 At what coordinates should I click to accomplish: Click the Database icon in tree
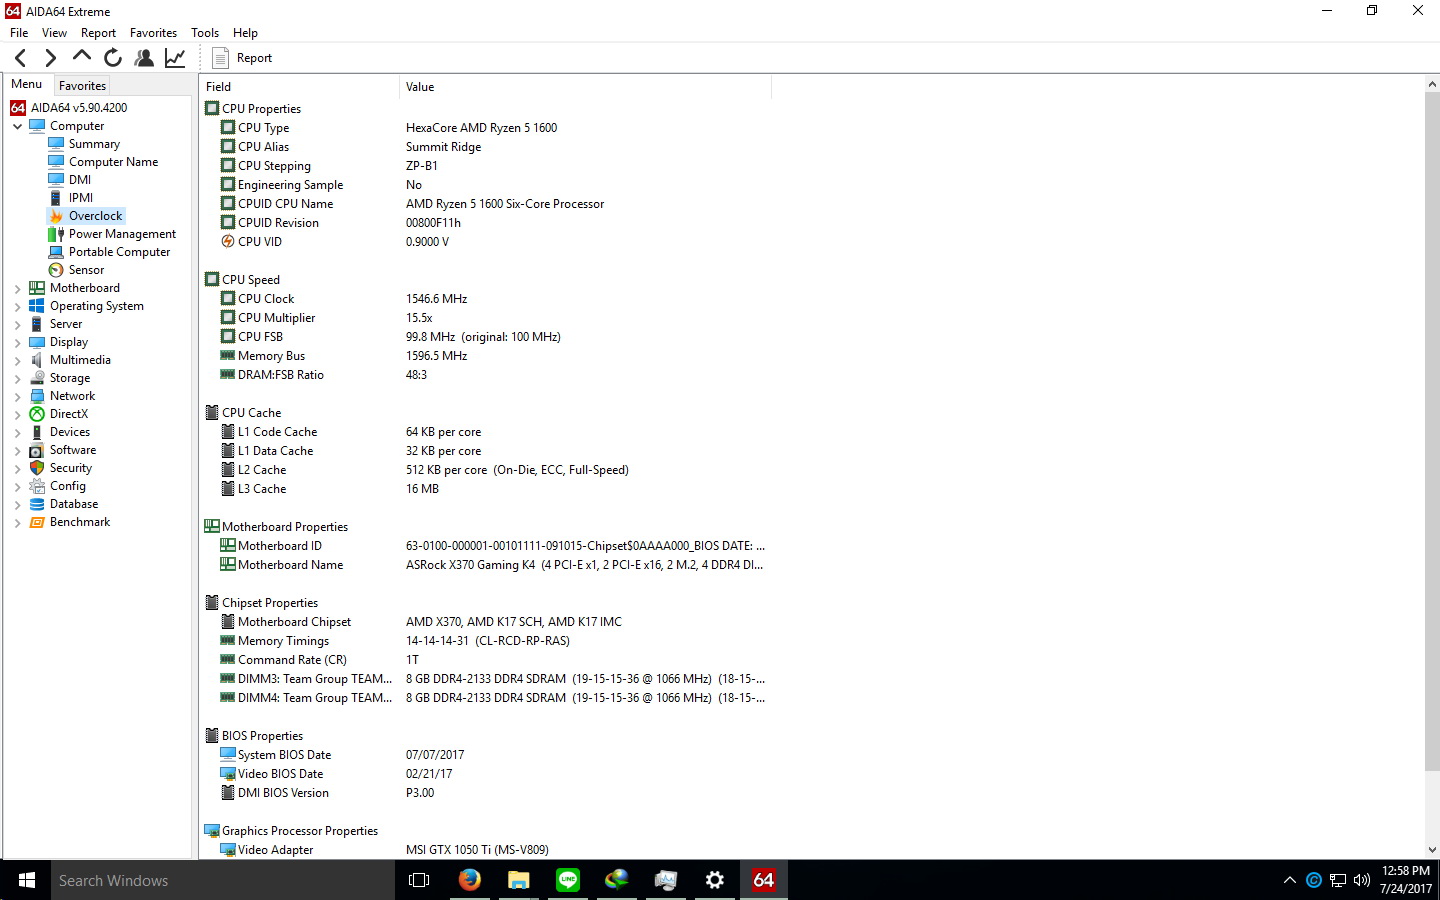click(x=37, y=504)
